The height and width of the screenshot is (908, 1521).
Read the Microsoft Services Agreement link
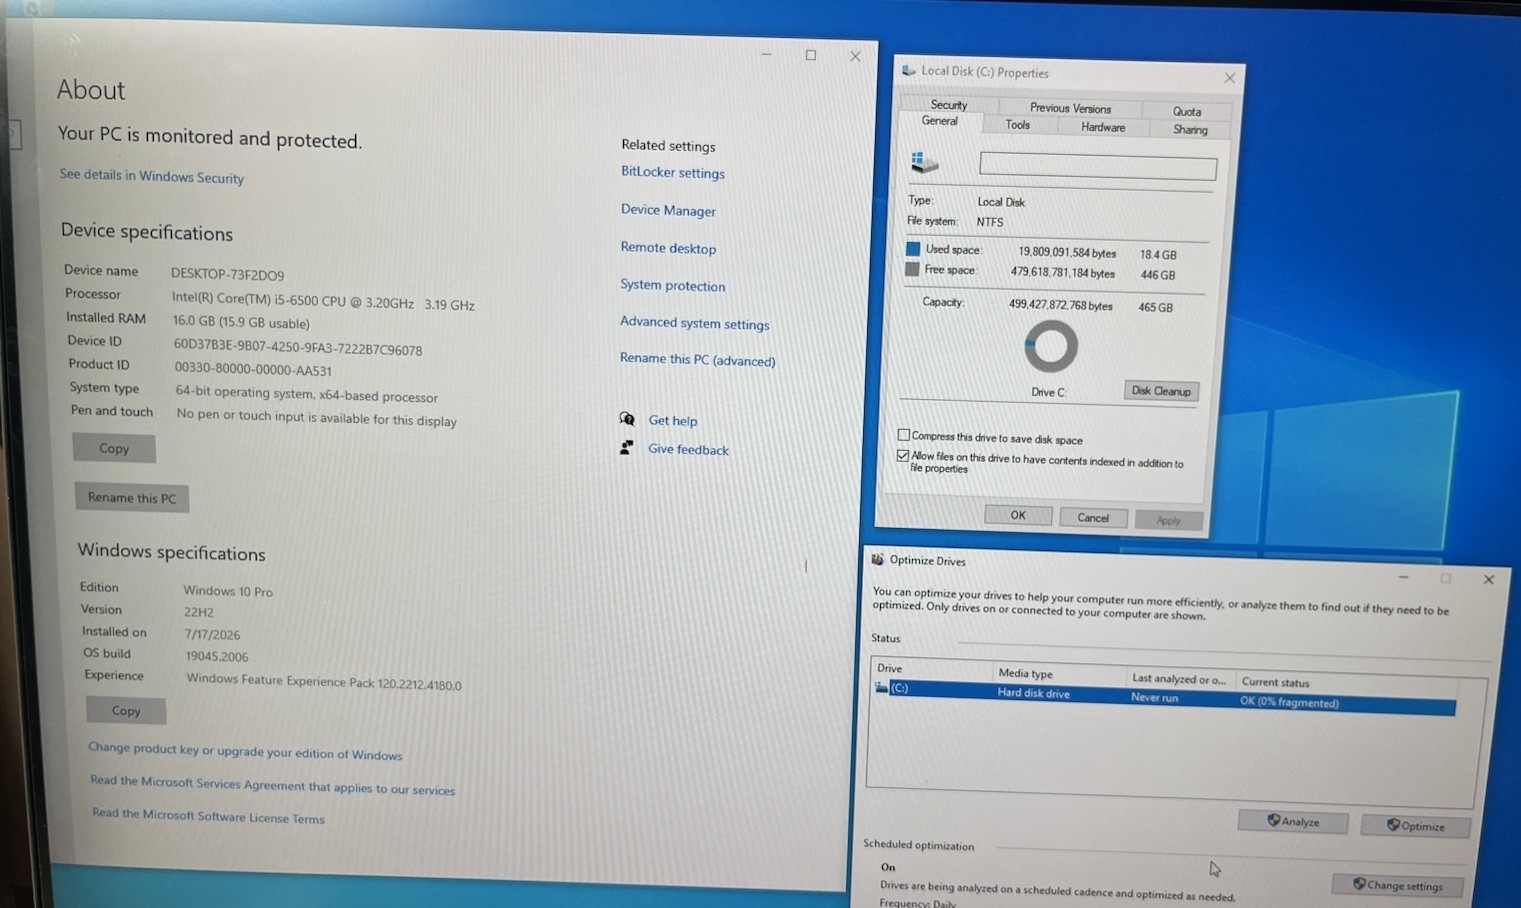(x=272, y=785)
